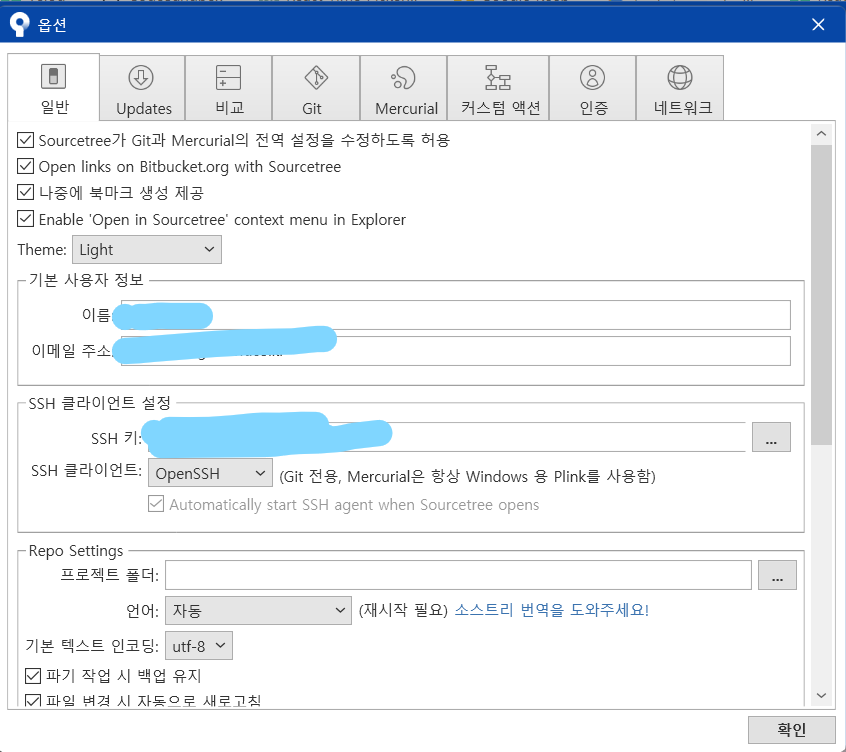
Task: Click the Git diamond icon
Action: coord(316,78)
